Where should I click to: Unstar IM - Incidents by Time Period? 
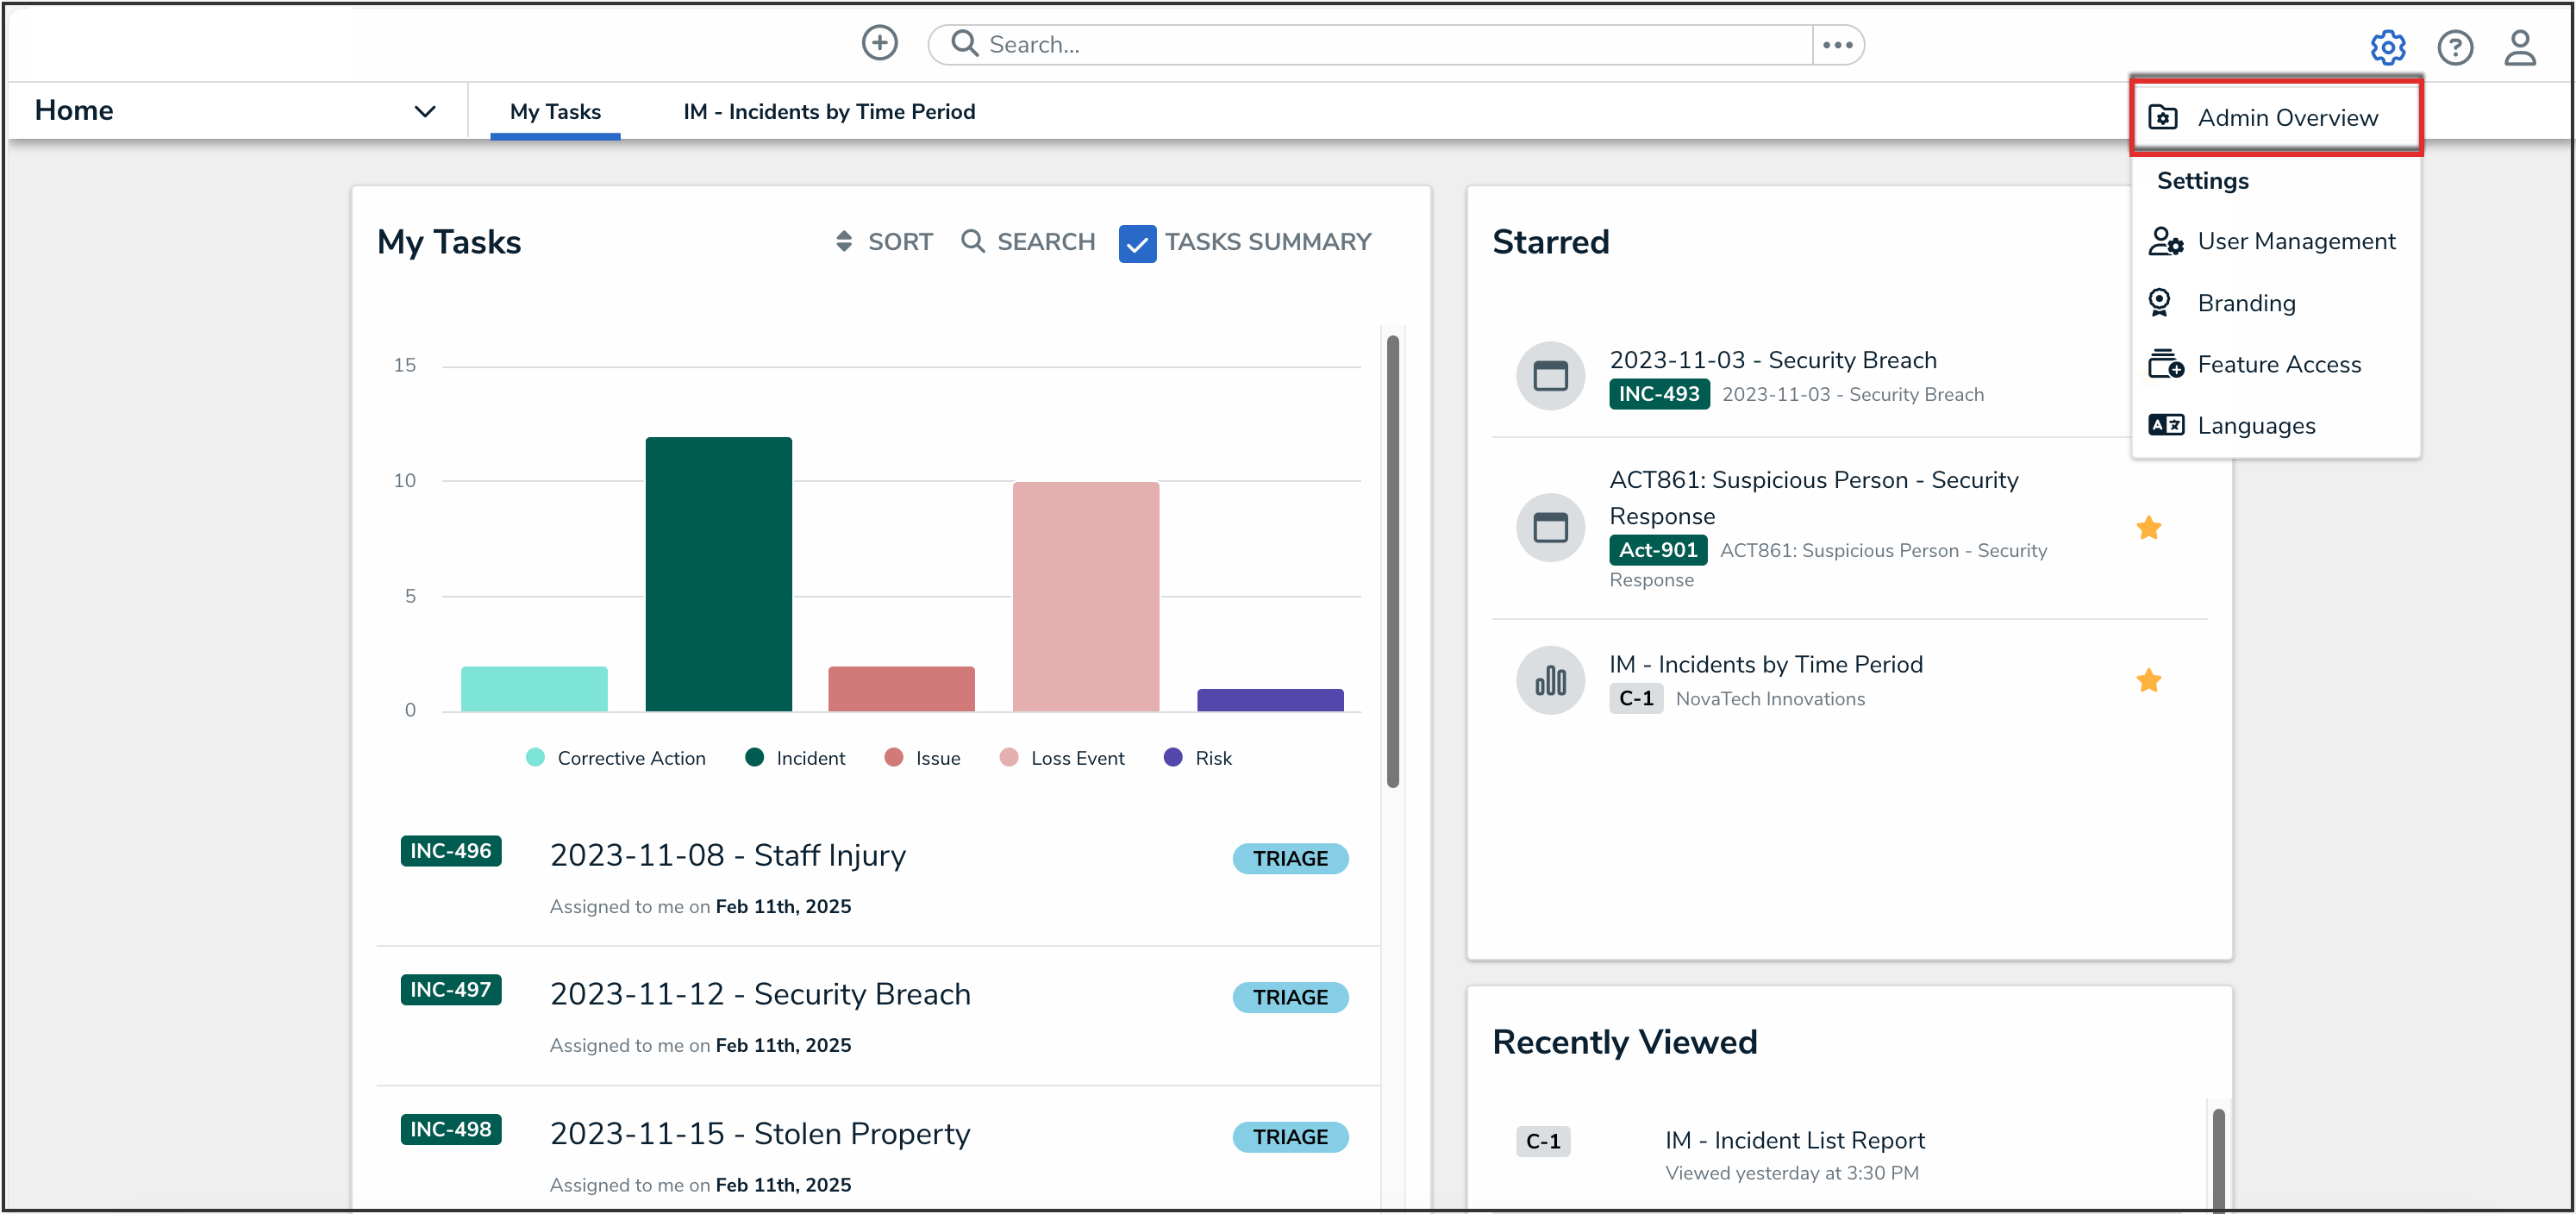2149,680
